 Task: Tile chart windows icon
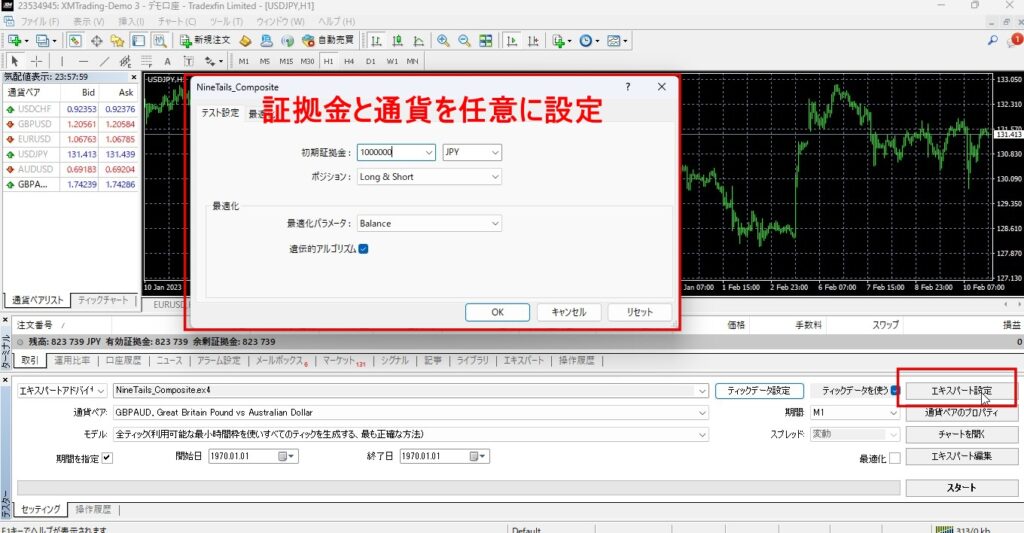tap(486, 40)
